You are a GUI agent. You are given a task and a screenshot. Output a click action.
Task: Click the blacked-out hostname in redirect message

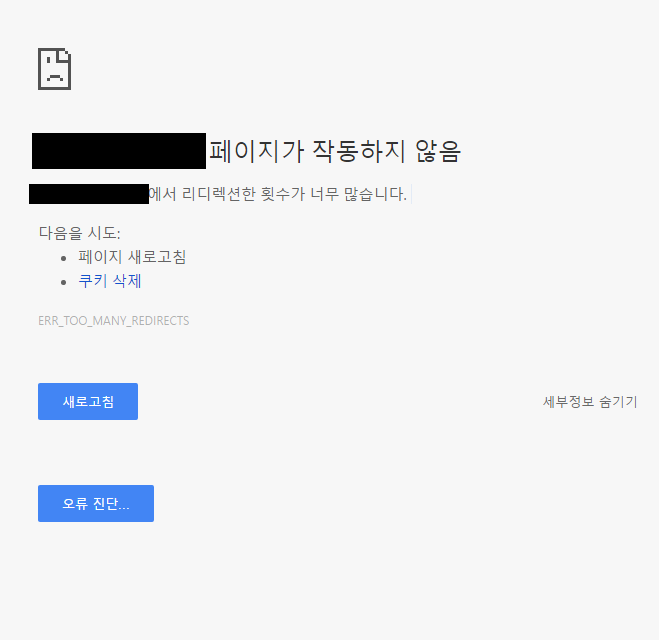pyautogui.click(x=88, y=194)
